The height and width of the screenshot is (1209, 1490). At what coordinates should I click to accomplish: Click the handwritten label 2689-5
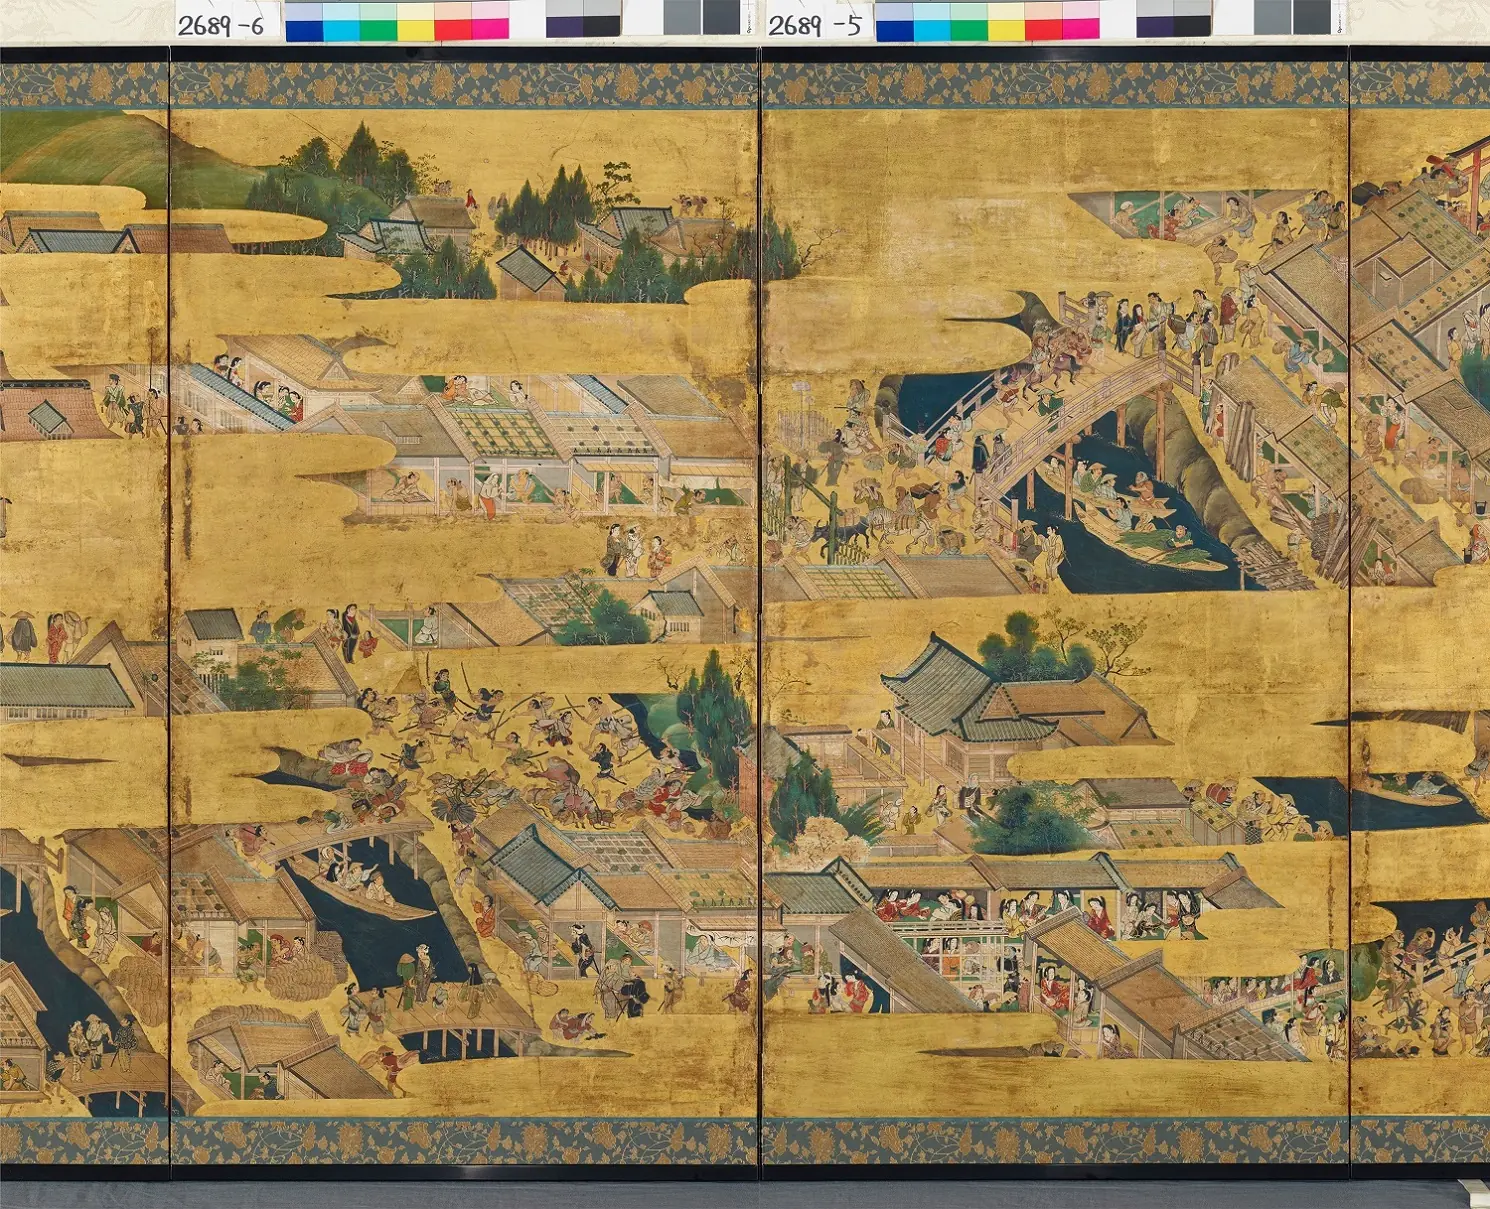tap(814, 25)
